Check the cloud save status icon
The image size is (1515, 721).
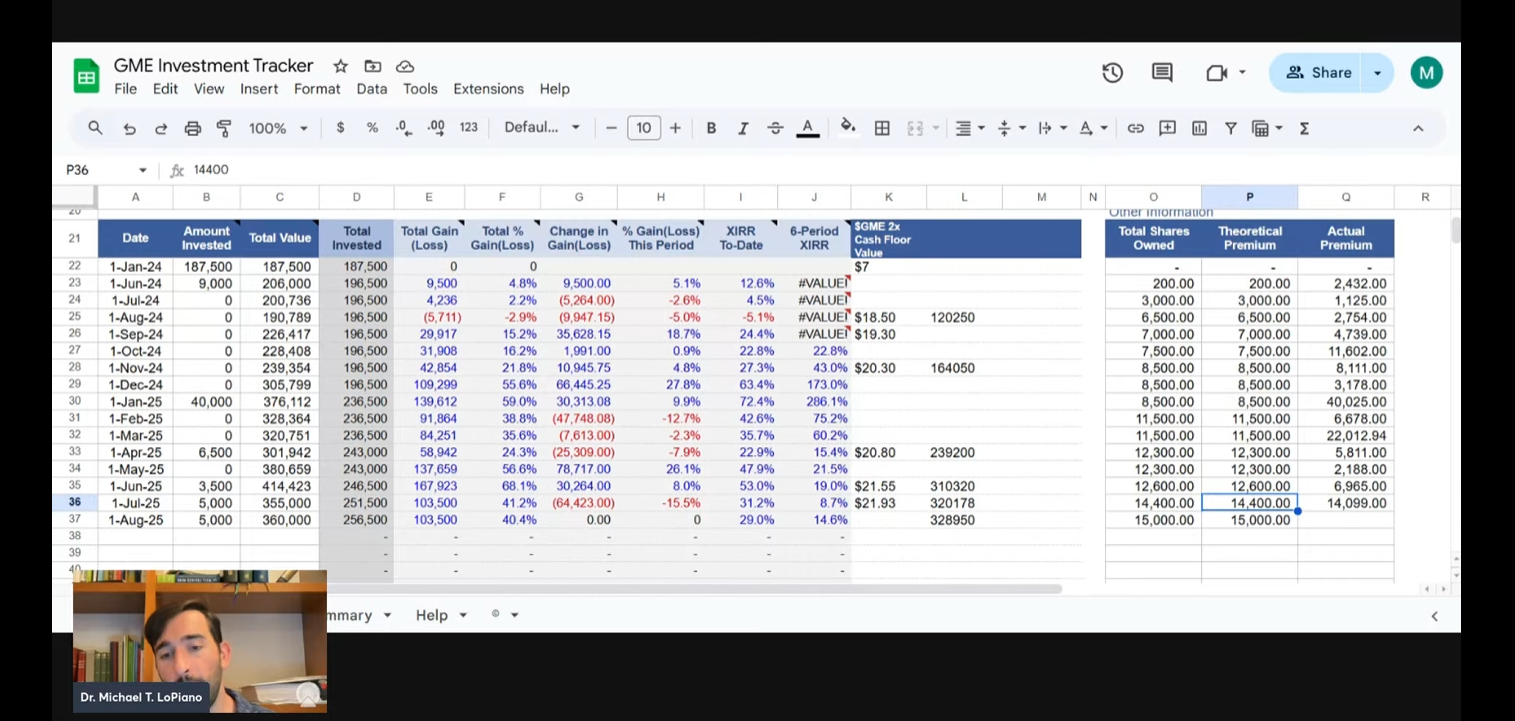(x=405, y=66)
